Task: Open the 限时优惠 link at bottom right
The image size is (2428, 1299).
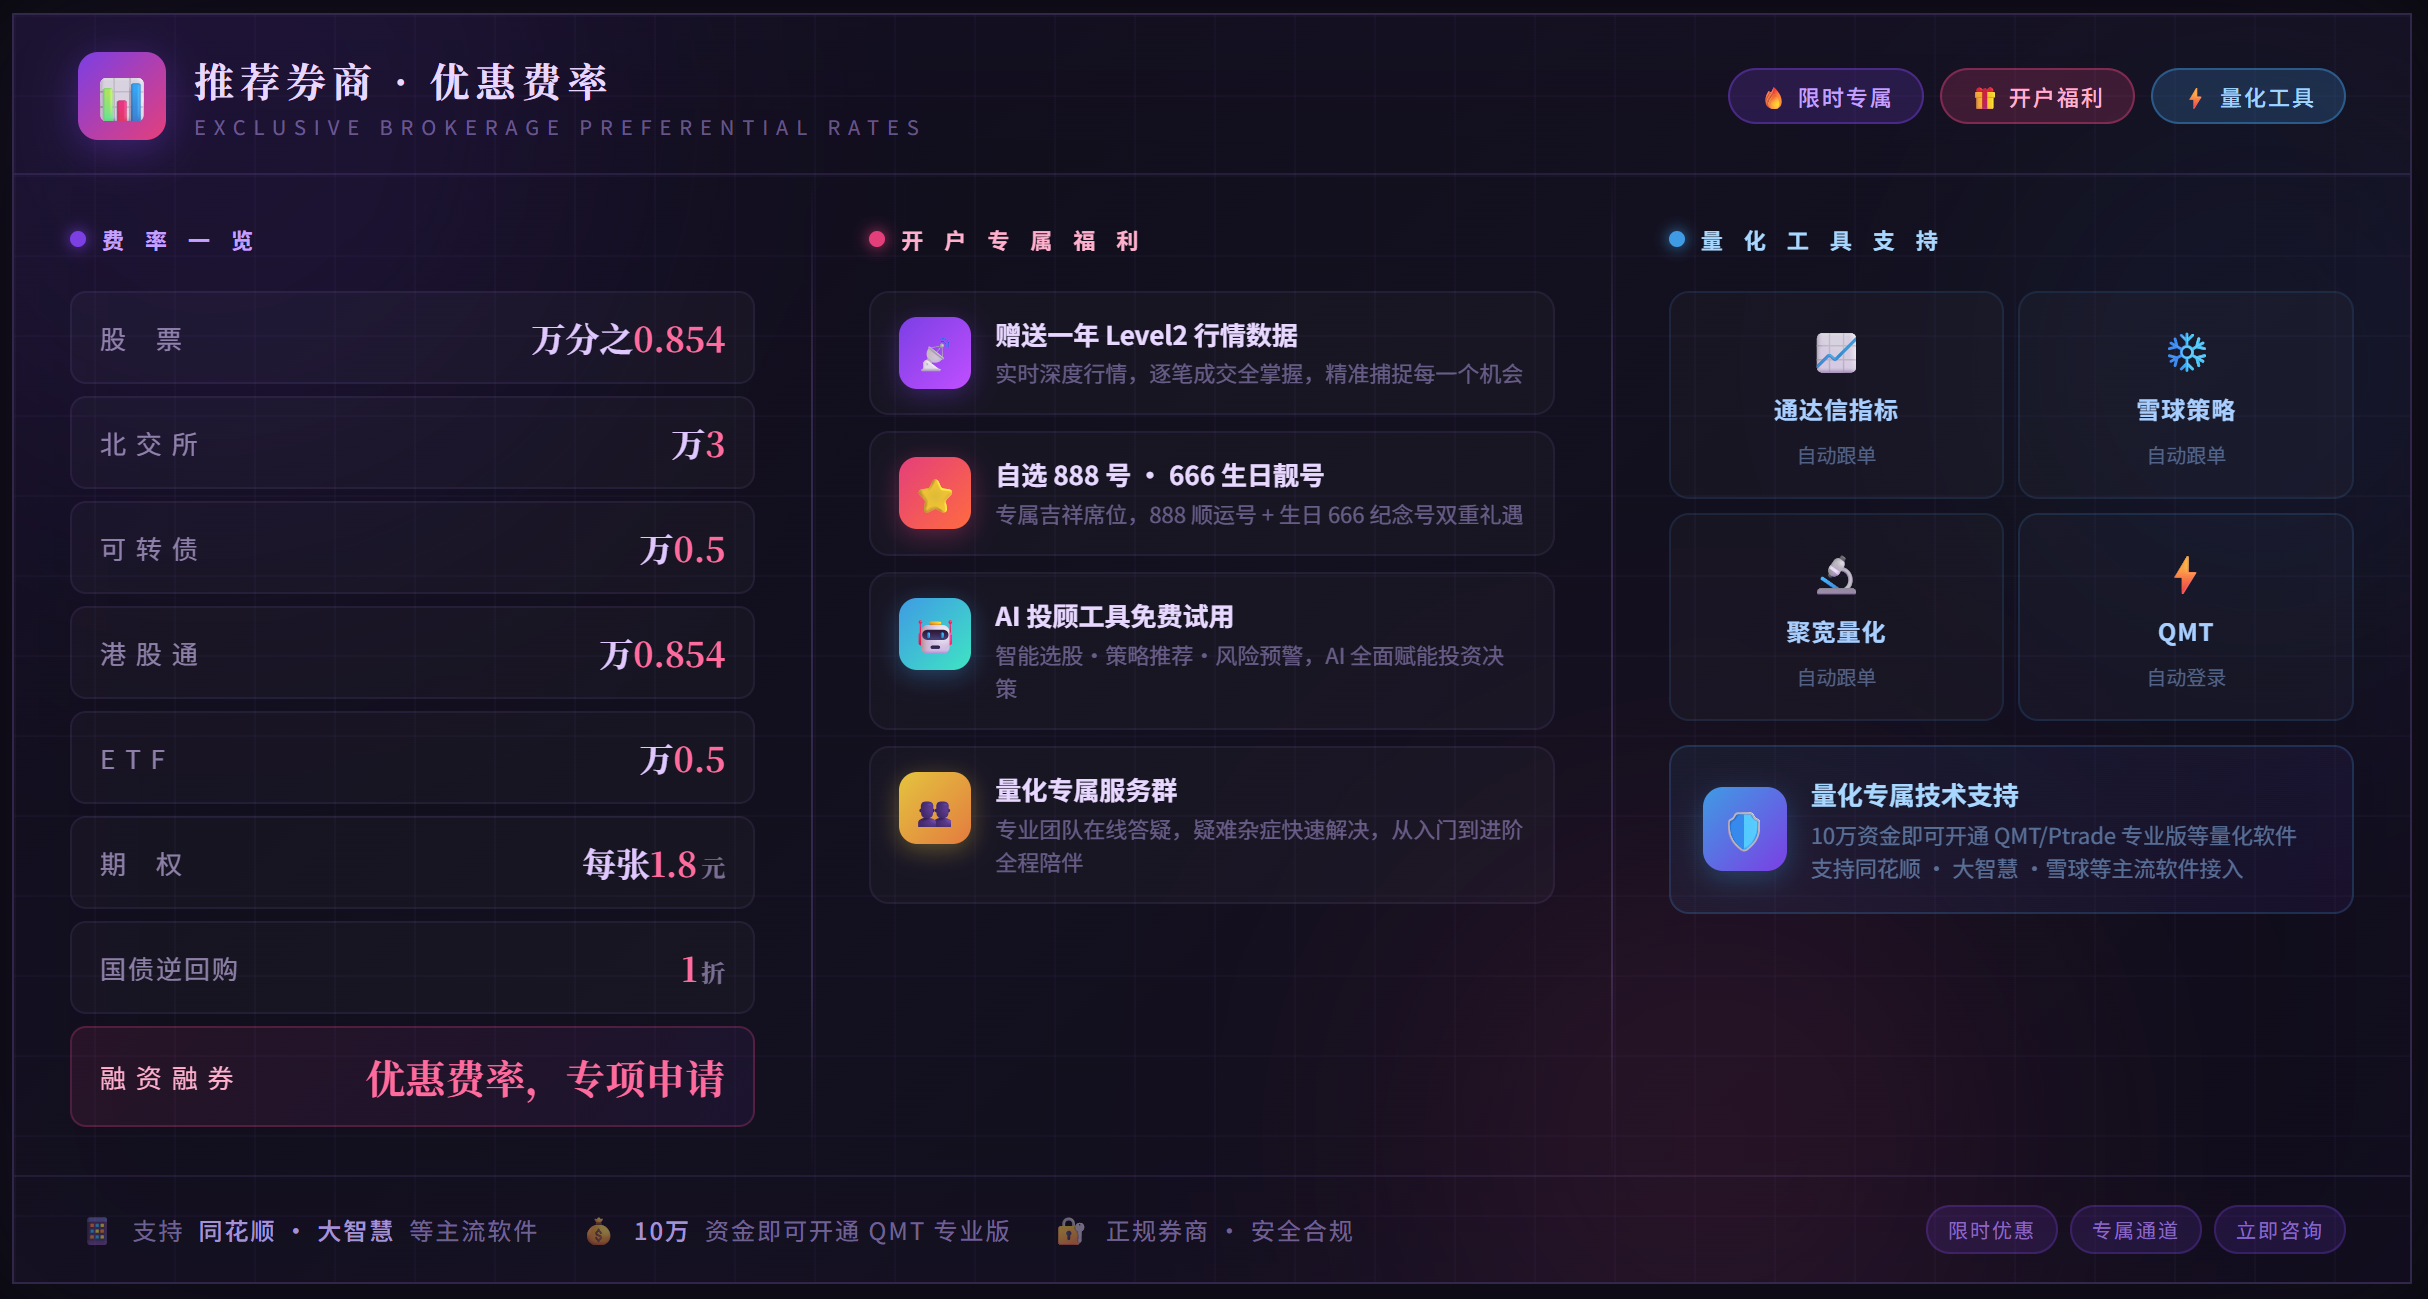Action: tap(1991, 1230)
